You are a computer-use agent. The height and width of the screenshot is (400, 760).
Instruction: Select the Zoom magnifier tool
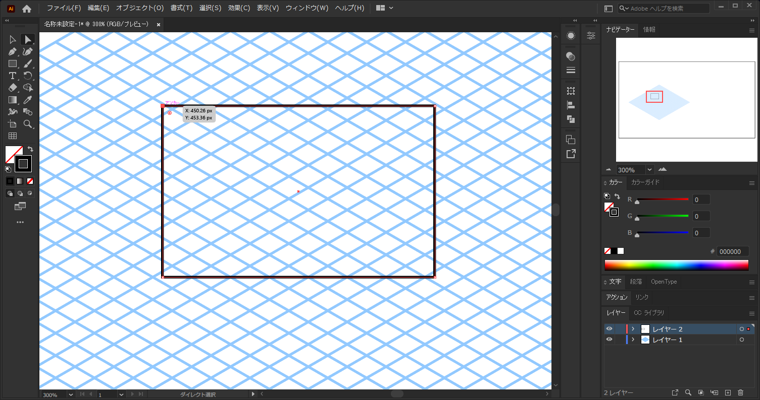pos(28,124)
